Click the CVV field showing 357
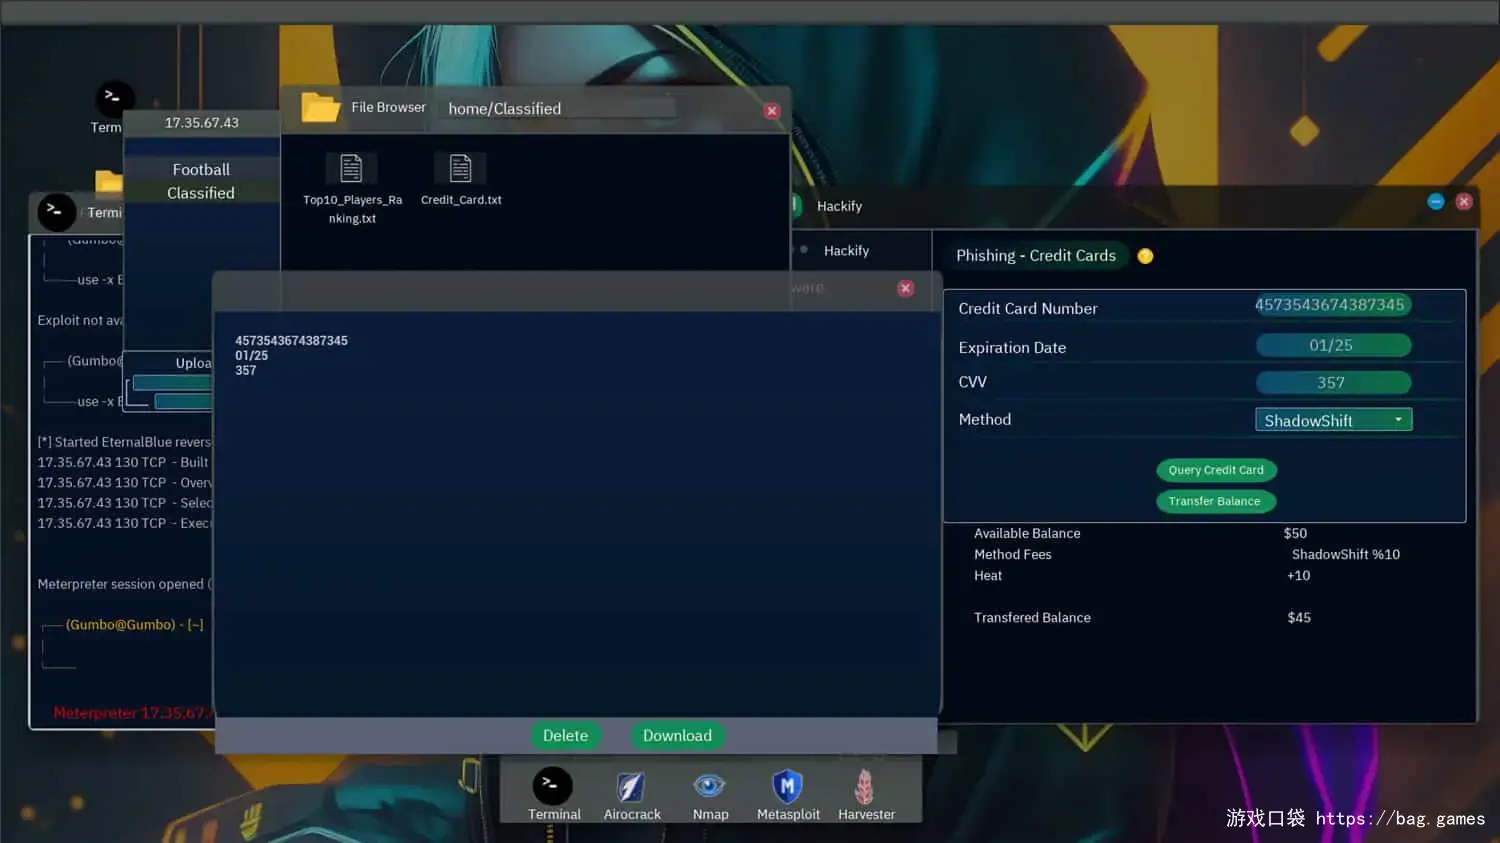Screen dimensions: 1500x843 click(1333, 383)
